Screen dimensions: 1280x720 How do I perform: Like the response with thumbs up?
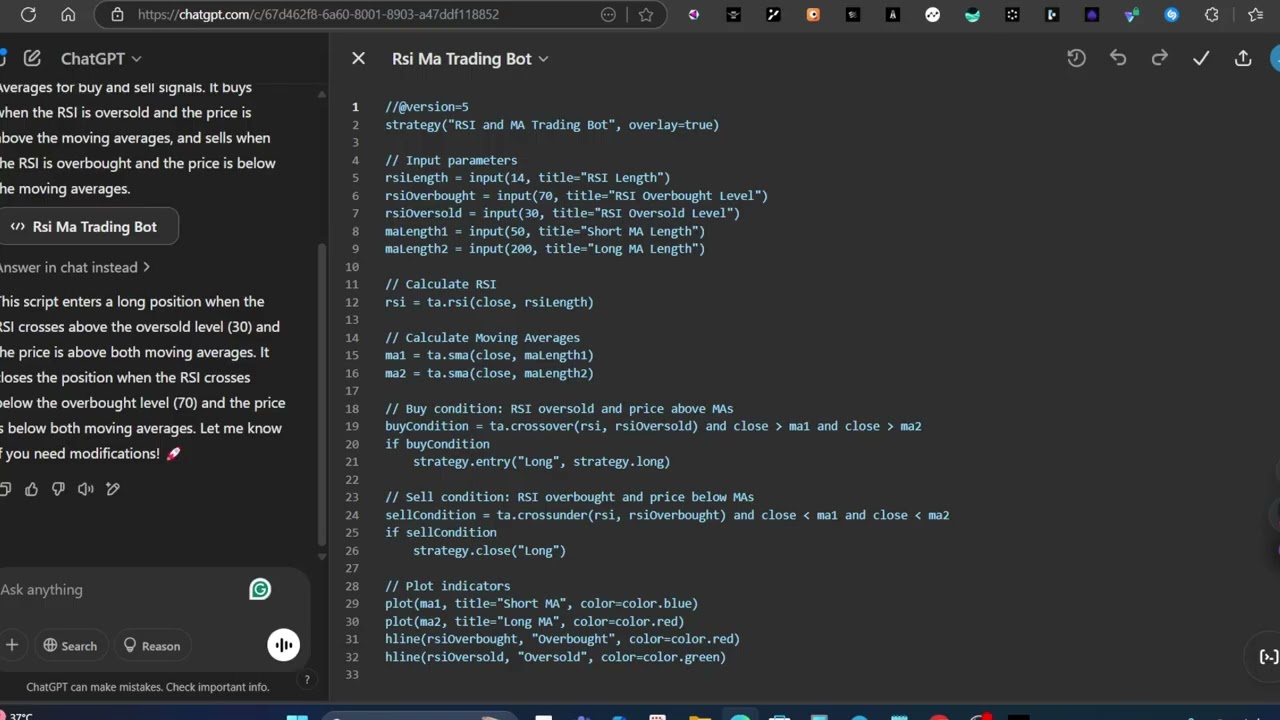tap(31, 489)
